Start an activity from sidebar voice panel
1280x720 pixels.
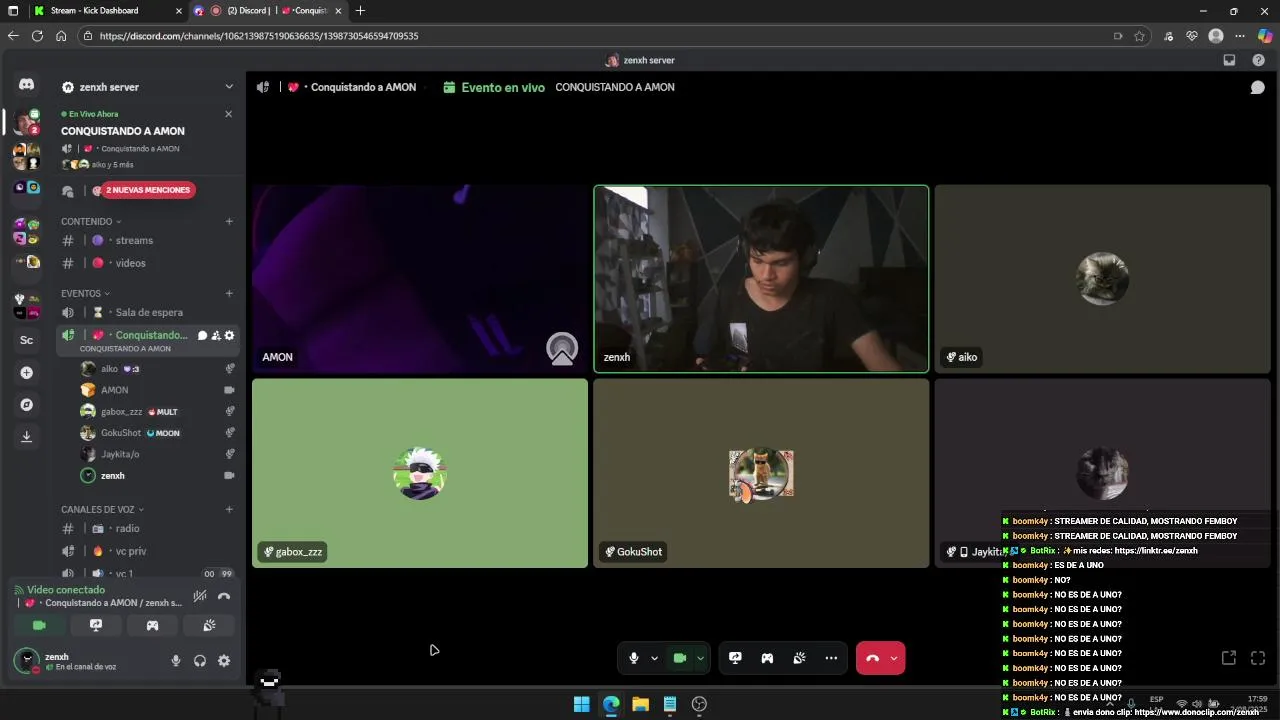coord(152,625)
